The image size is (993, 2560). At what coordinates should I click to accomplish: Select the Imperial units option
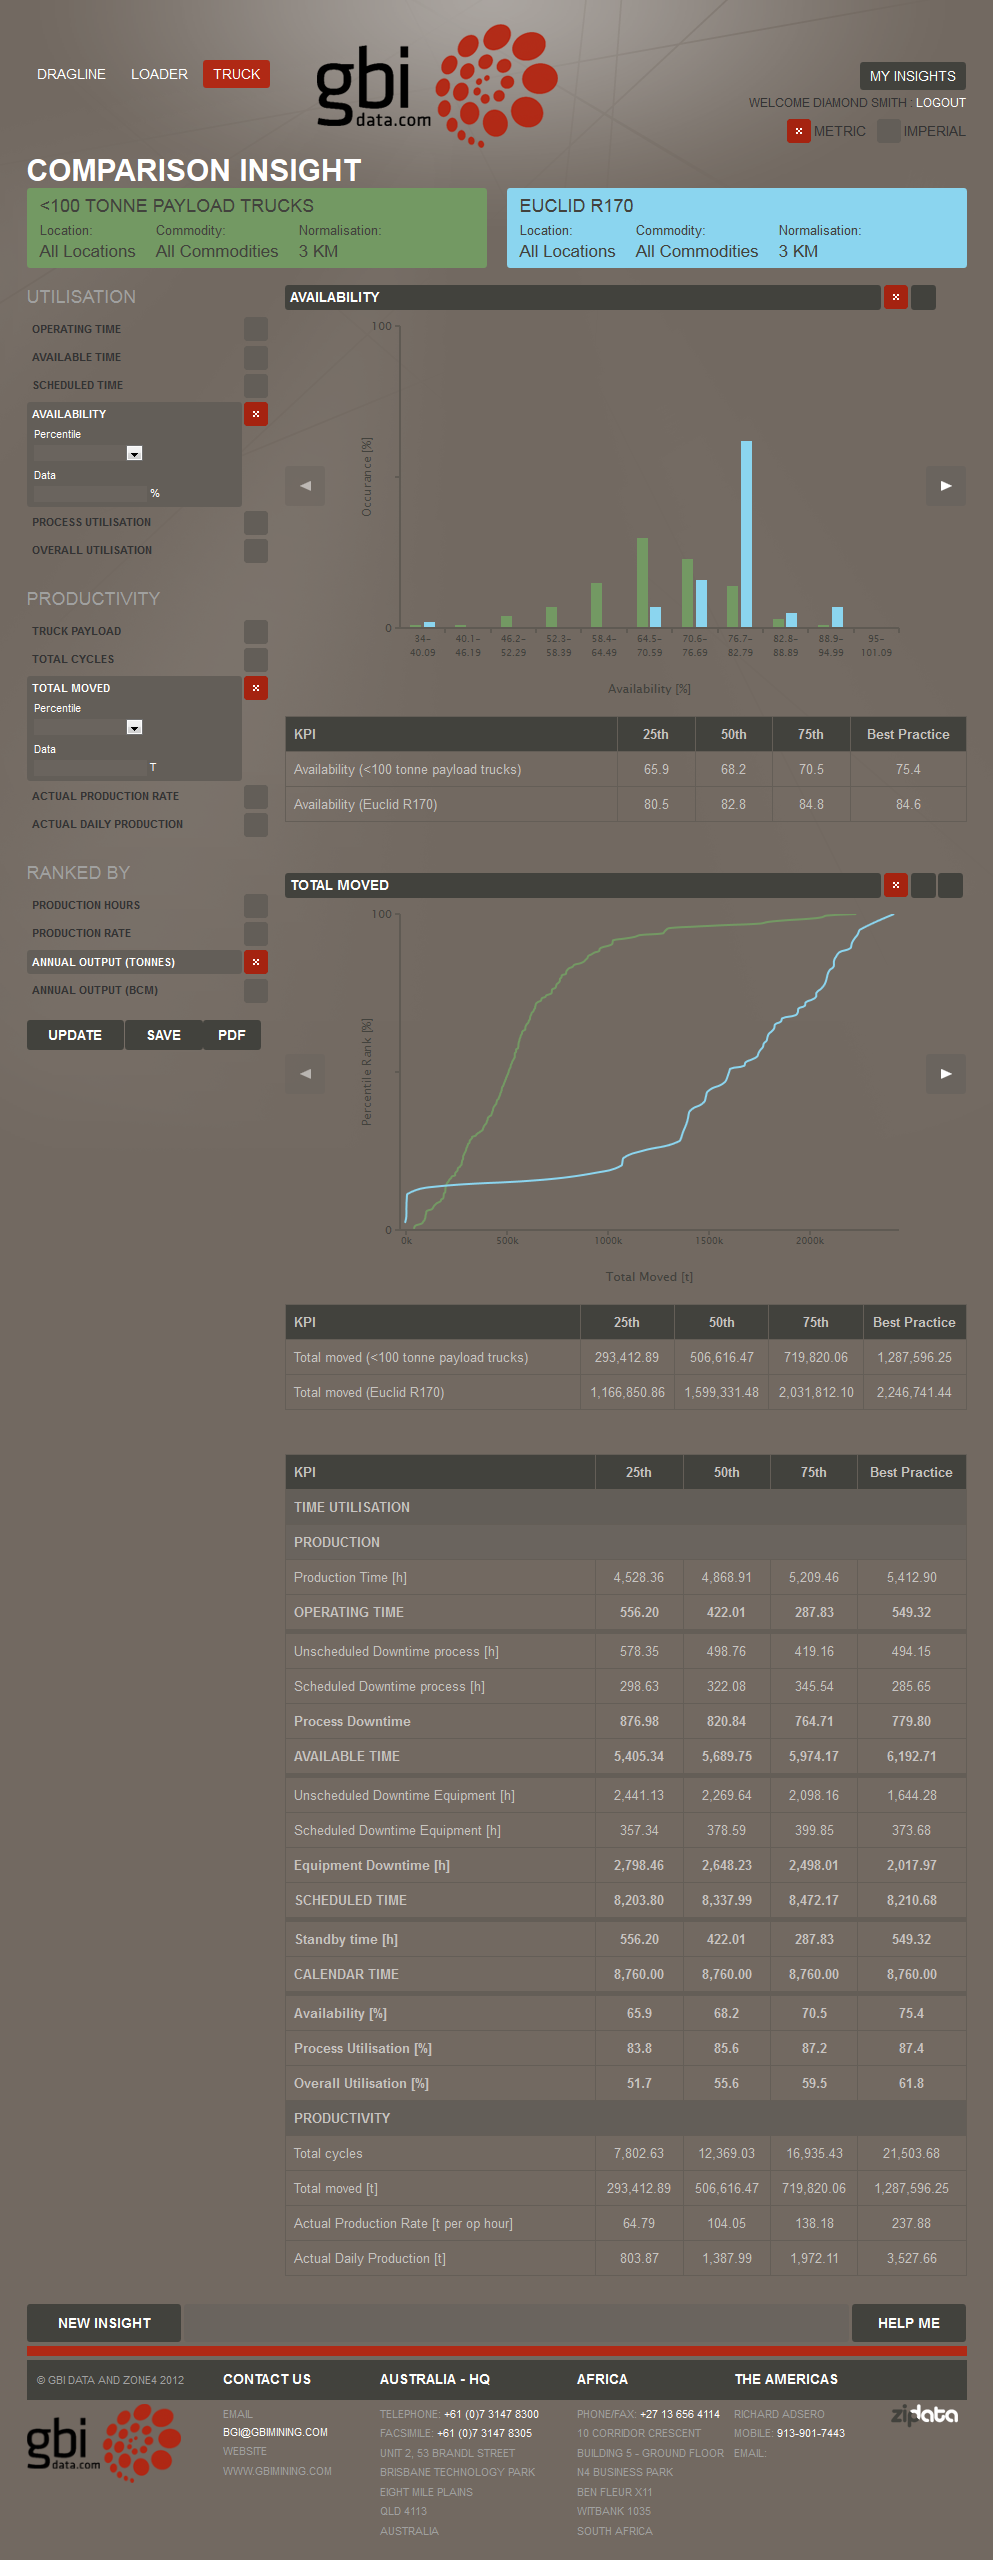point(888,131)
